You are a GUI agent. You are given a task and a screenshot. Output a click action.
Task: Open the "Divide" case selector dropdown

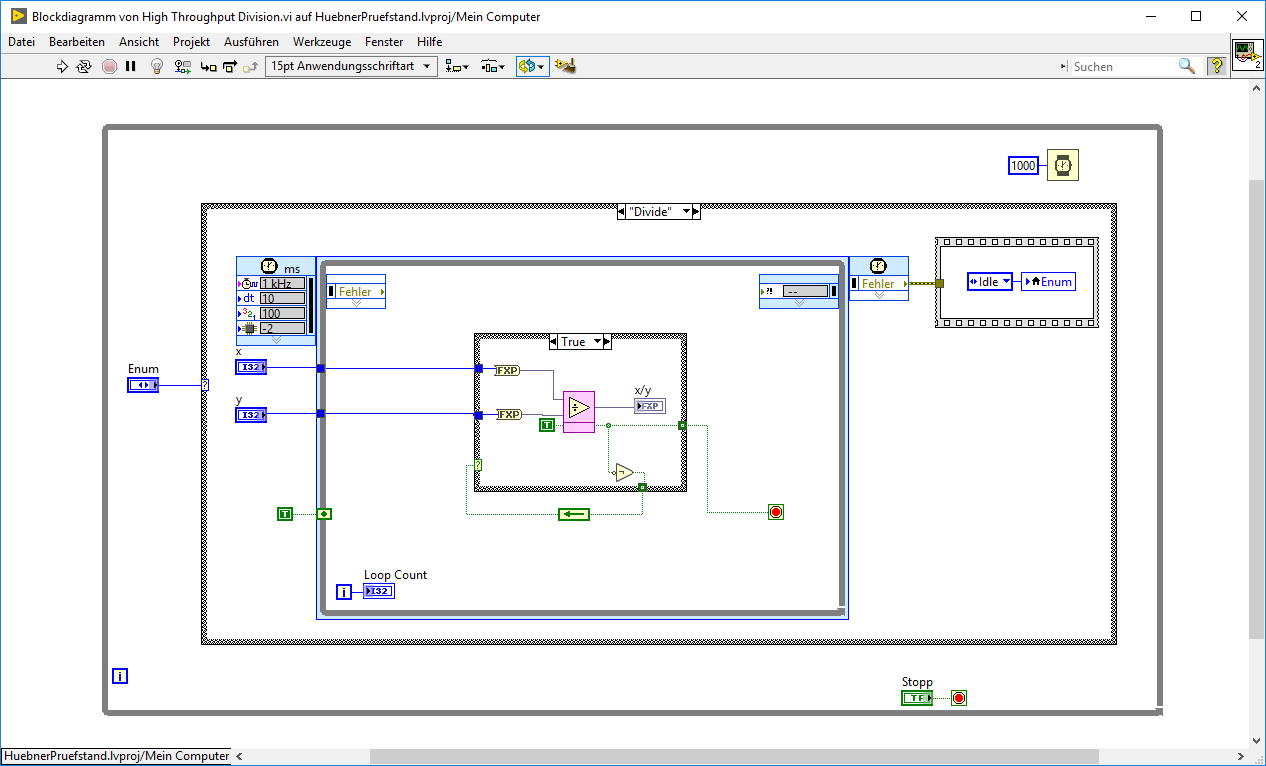[685, 212]
